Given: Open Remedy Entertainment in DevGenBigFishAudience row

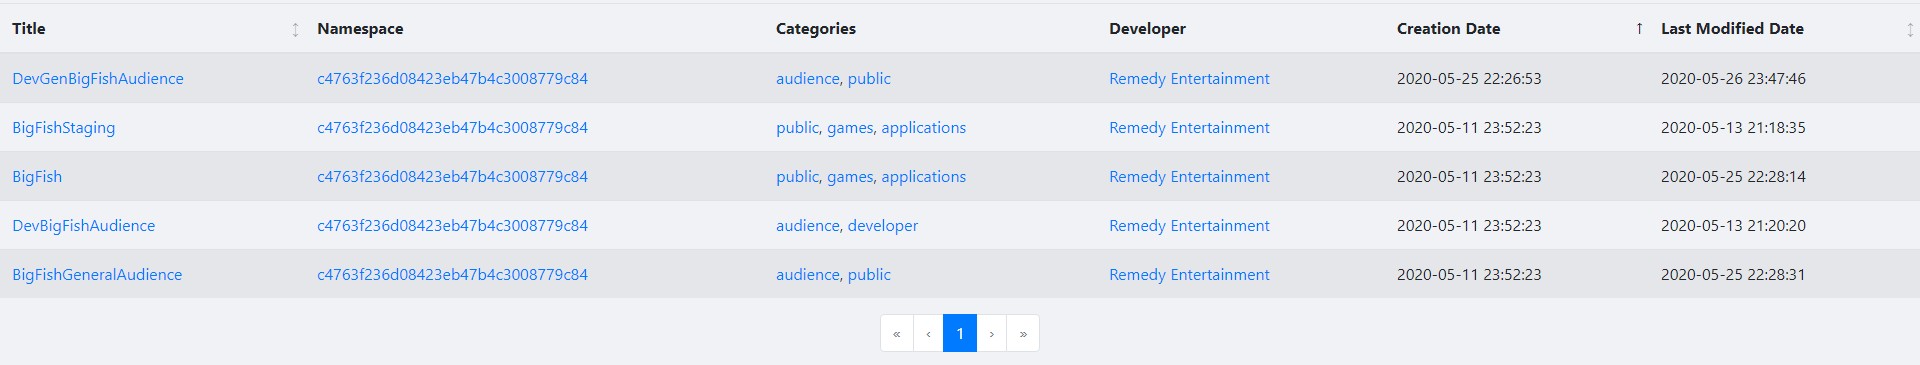Looking at the screenshot, I should 1189,78.
